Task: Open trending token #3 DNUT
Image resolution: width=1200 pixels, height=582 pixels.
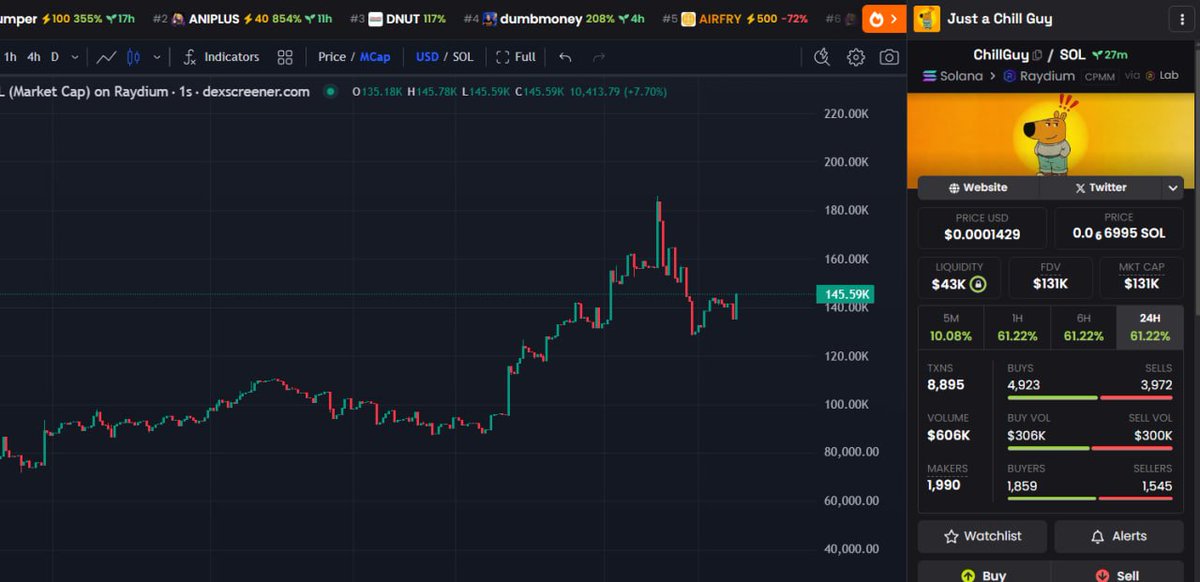Action: pos(397,19)
